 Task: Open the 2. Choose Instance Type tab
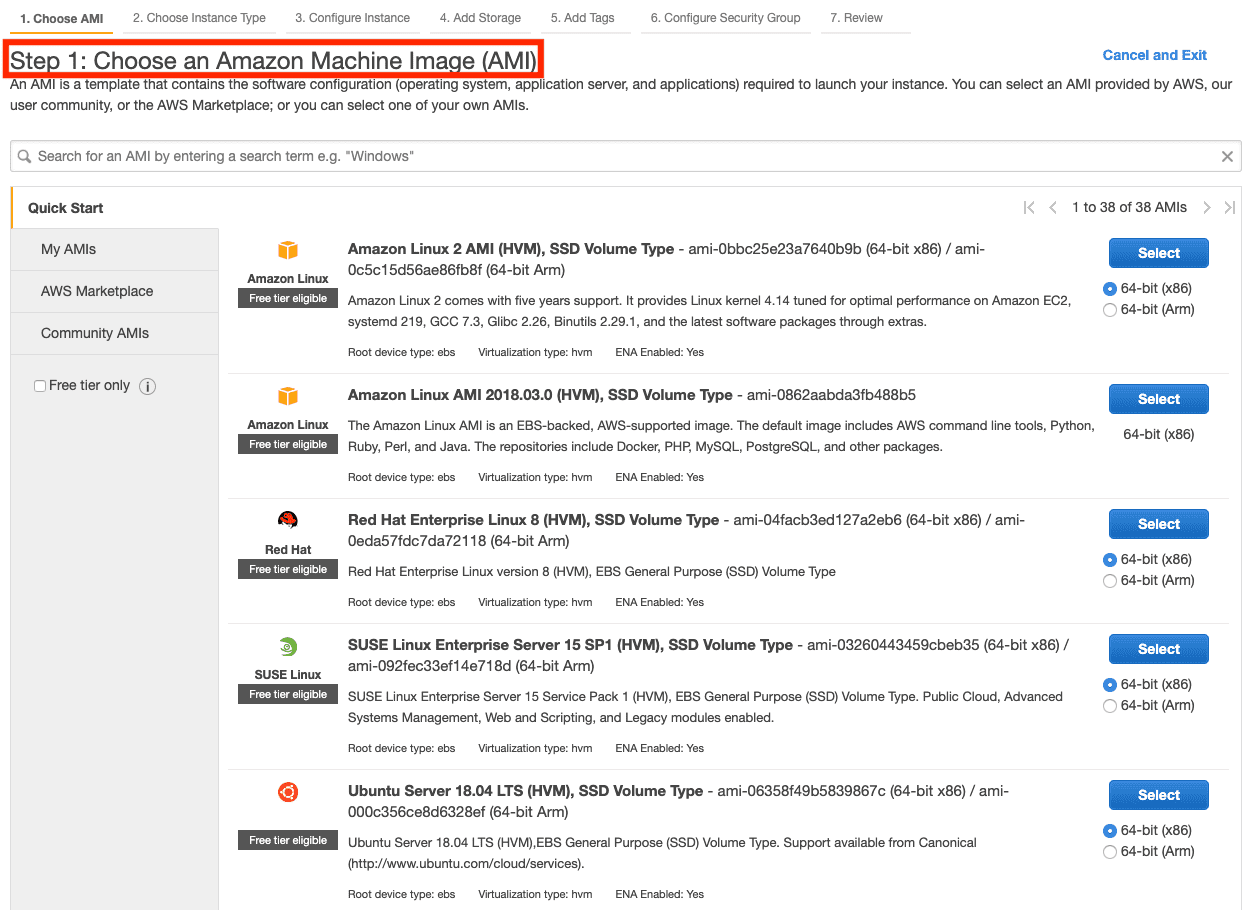[x=199, y=18]
